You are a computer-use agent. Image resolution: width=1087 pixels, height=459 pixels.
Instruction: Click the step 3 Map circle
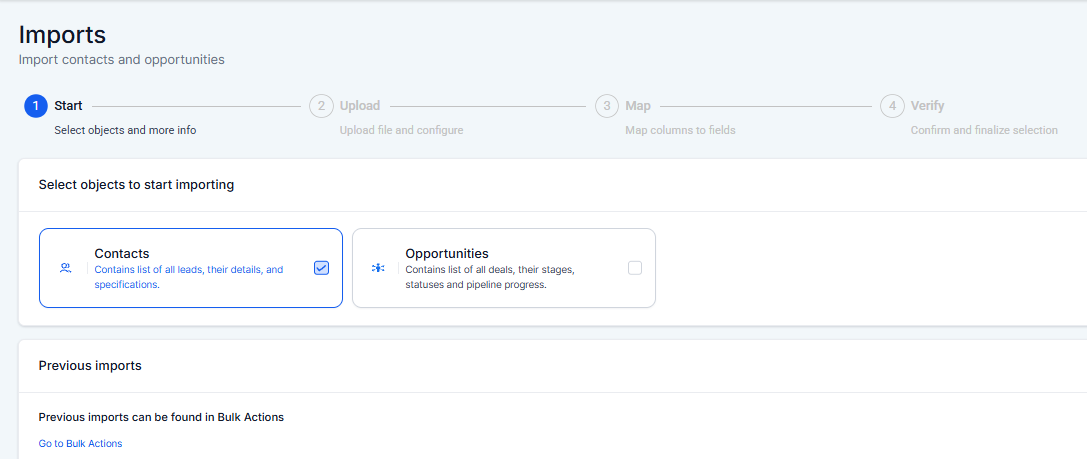click(607, 106)
